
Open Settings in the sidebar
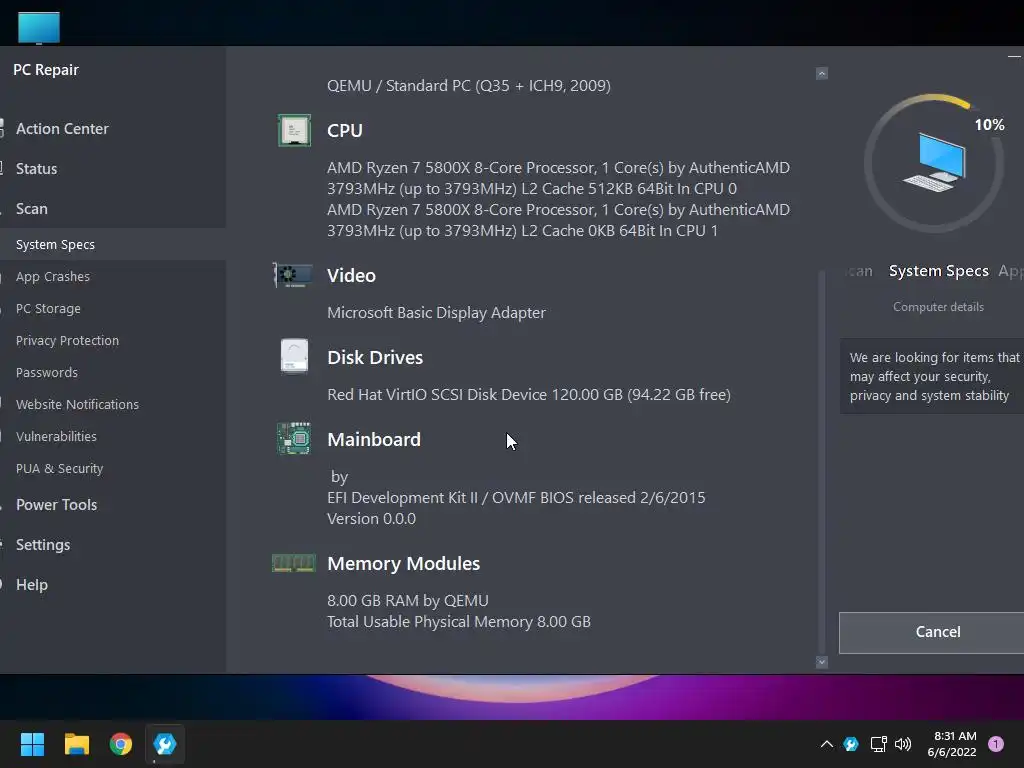(42, 545)
